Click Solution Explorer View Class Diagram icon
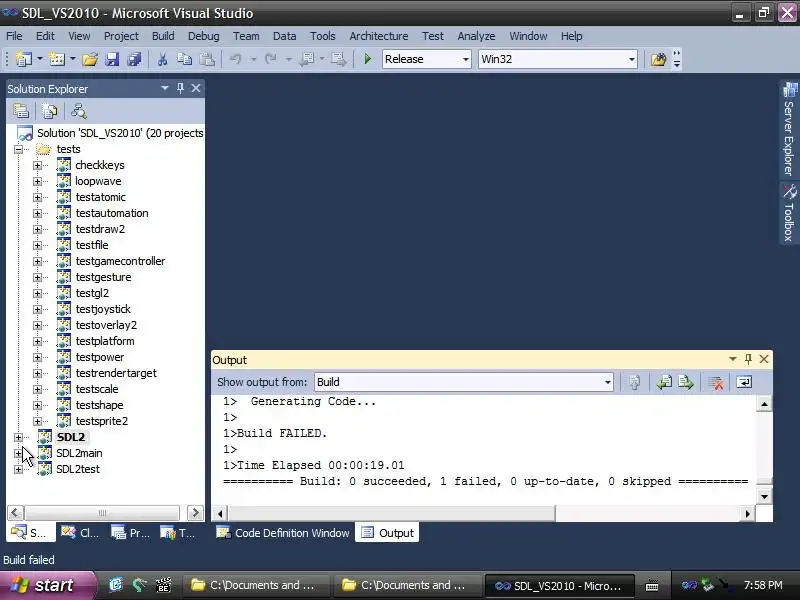The width and height of the screenshot is (800, 600). [x=79, y=111]
